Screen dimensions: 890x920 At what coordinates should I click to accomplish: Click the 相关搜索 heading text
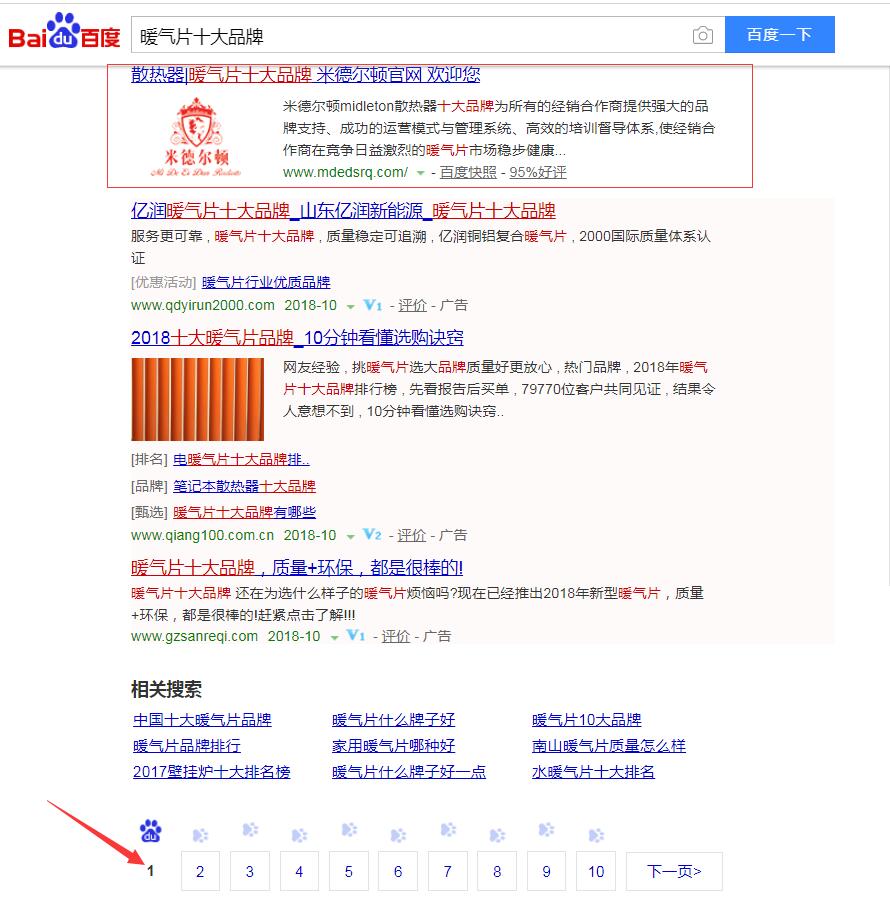point(167,689)
